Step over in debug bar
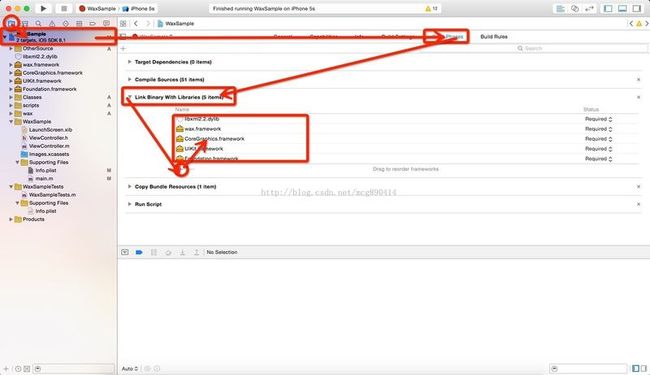This screenshot has width=650, height=375. [x=168, y=252]
